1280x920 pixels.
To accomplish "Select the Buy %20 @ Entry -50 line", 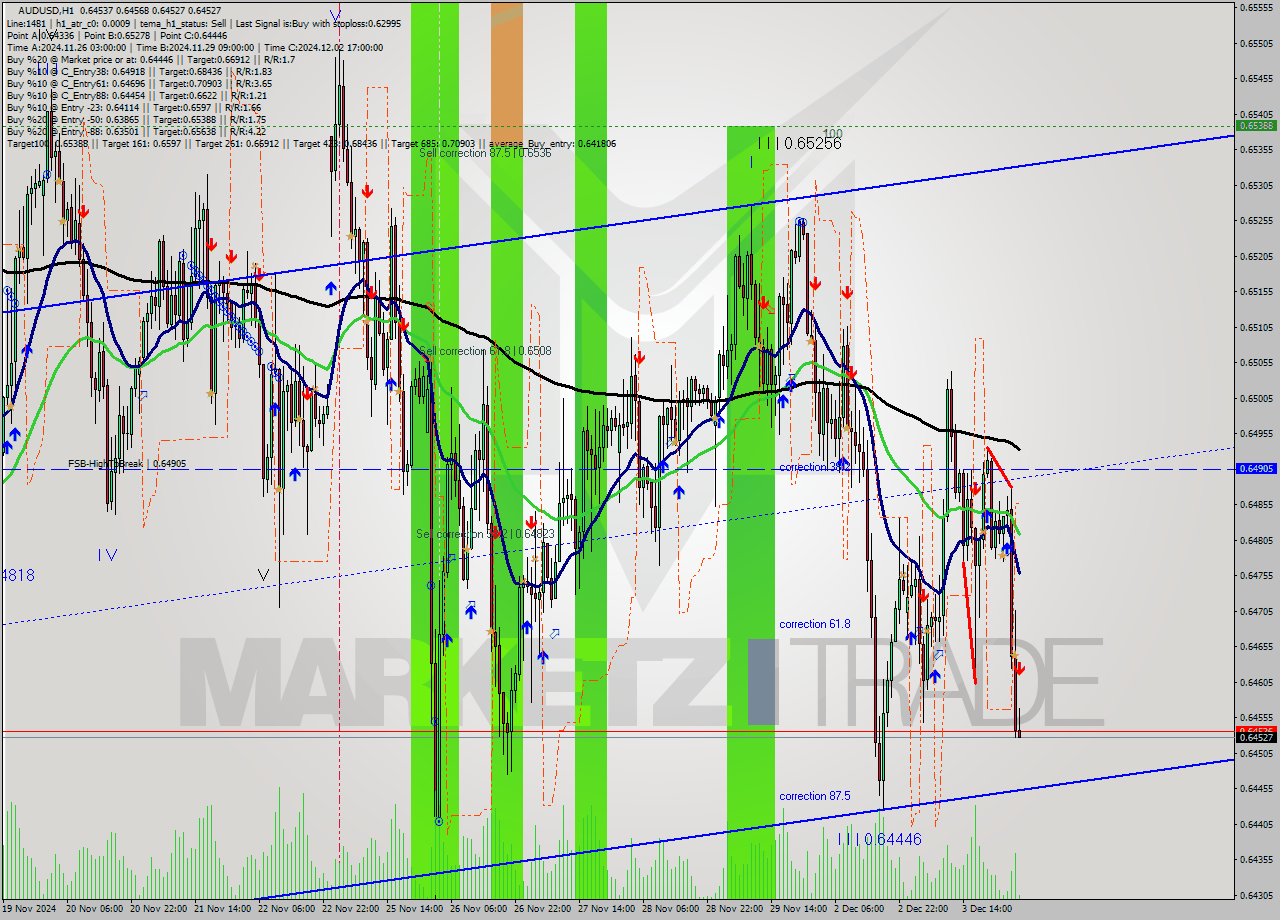I will tap(136, 119).
